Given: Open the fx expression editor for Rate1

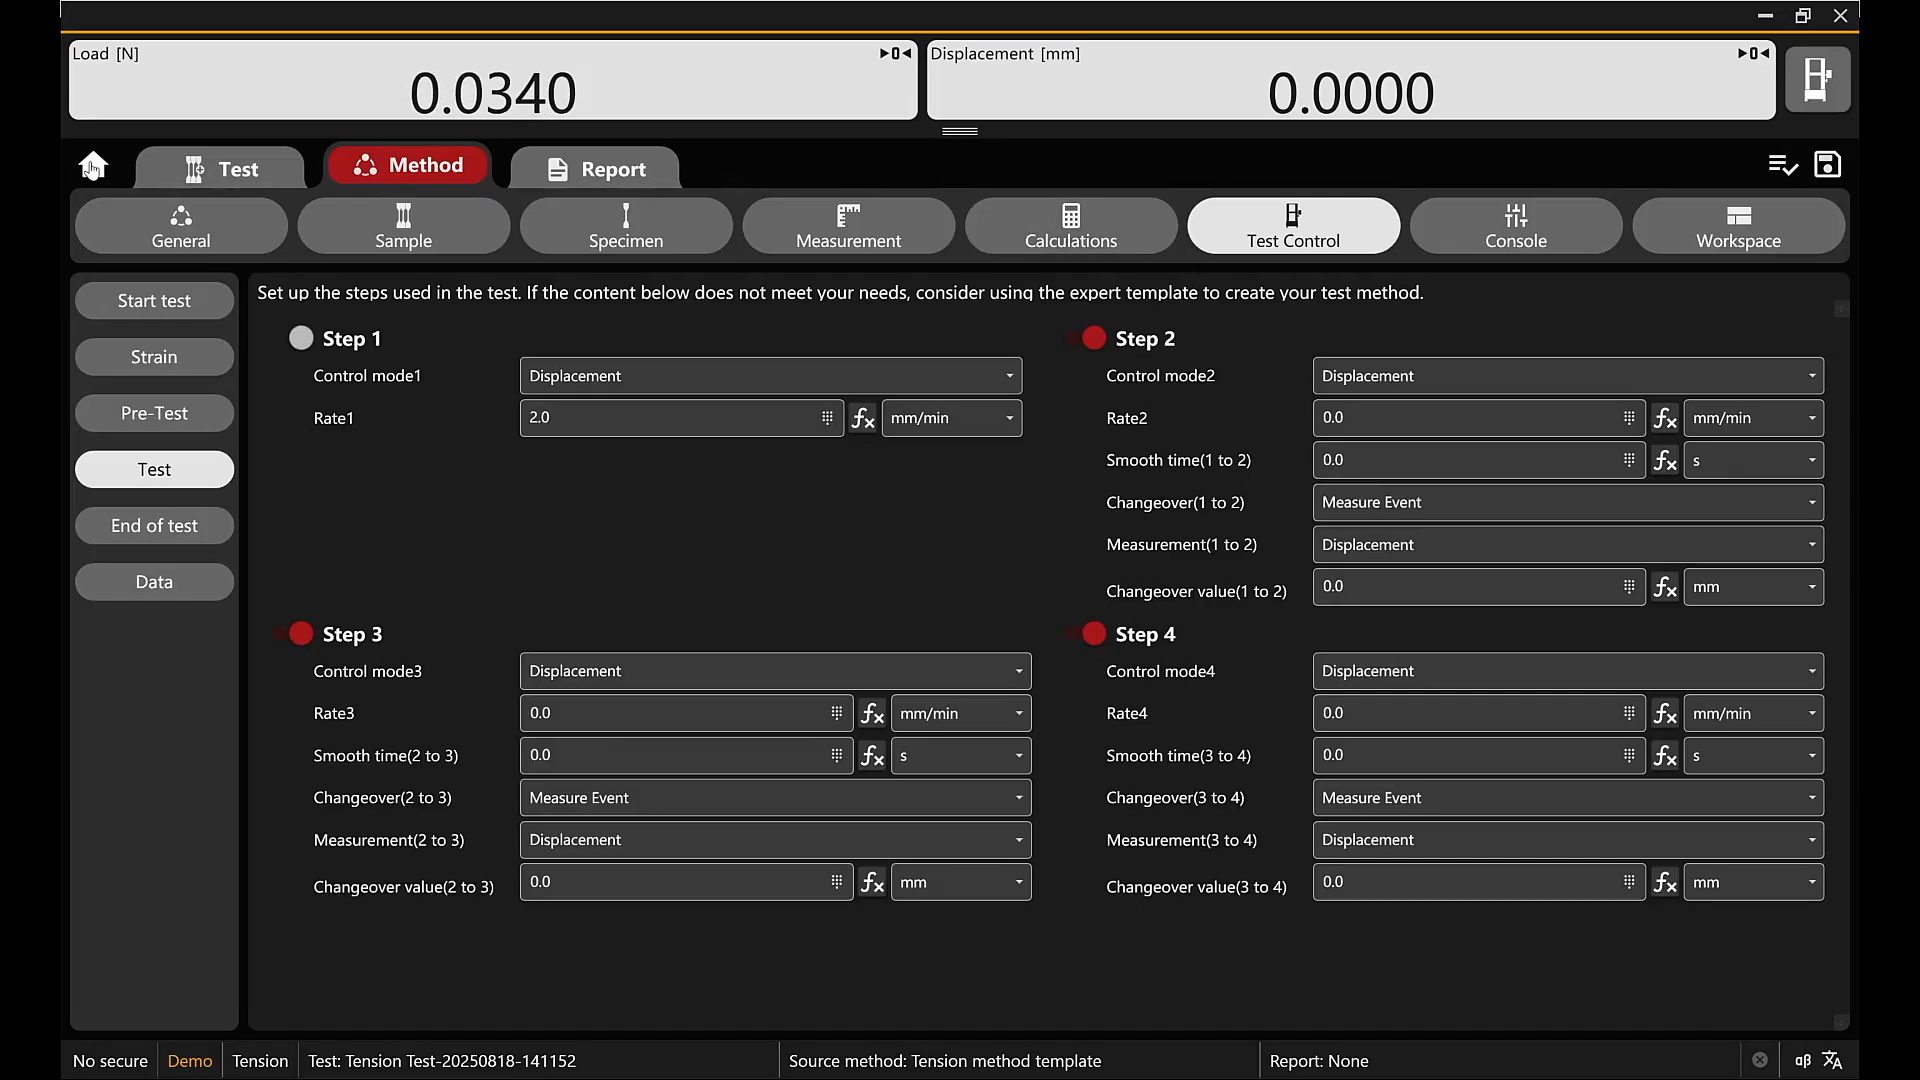Looking at the screenshot, I should click(864, 418).
